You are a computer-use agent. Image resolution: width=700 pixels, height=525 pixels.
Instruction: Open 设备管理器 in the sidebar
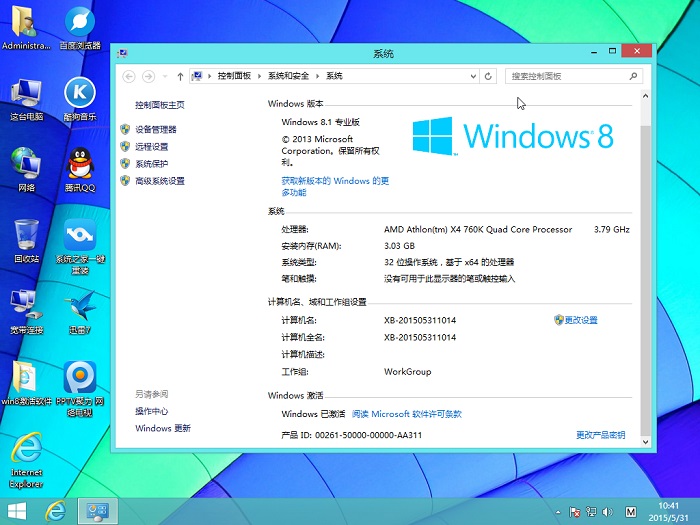156,129
